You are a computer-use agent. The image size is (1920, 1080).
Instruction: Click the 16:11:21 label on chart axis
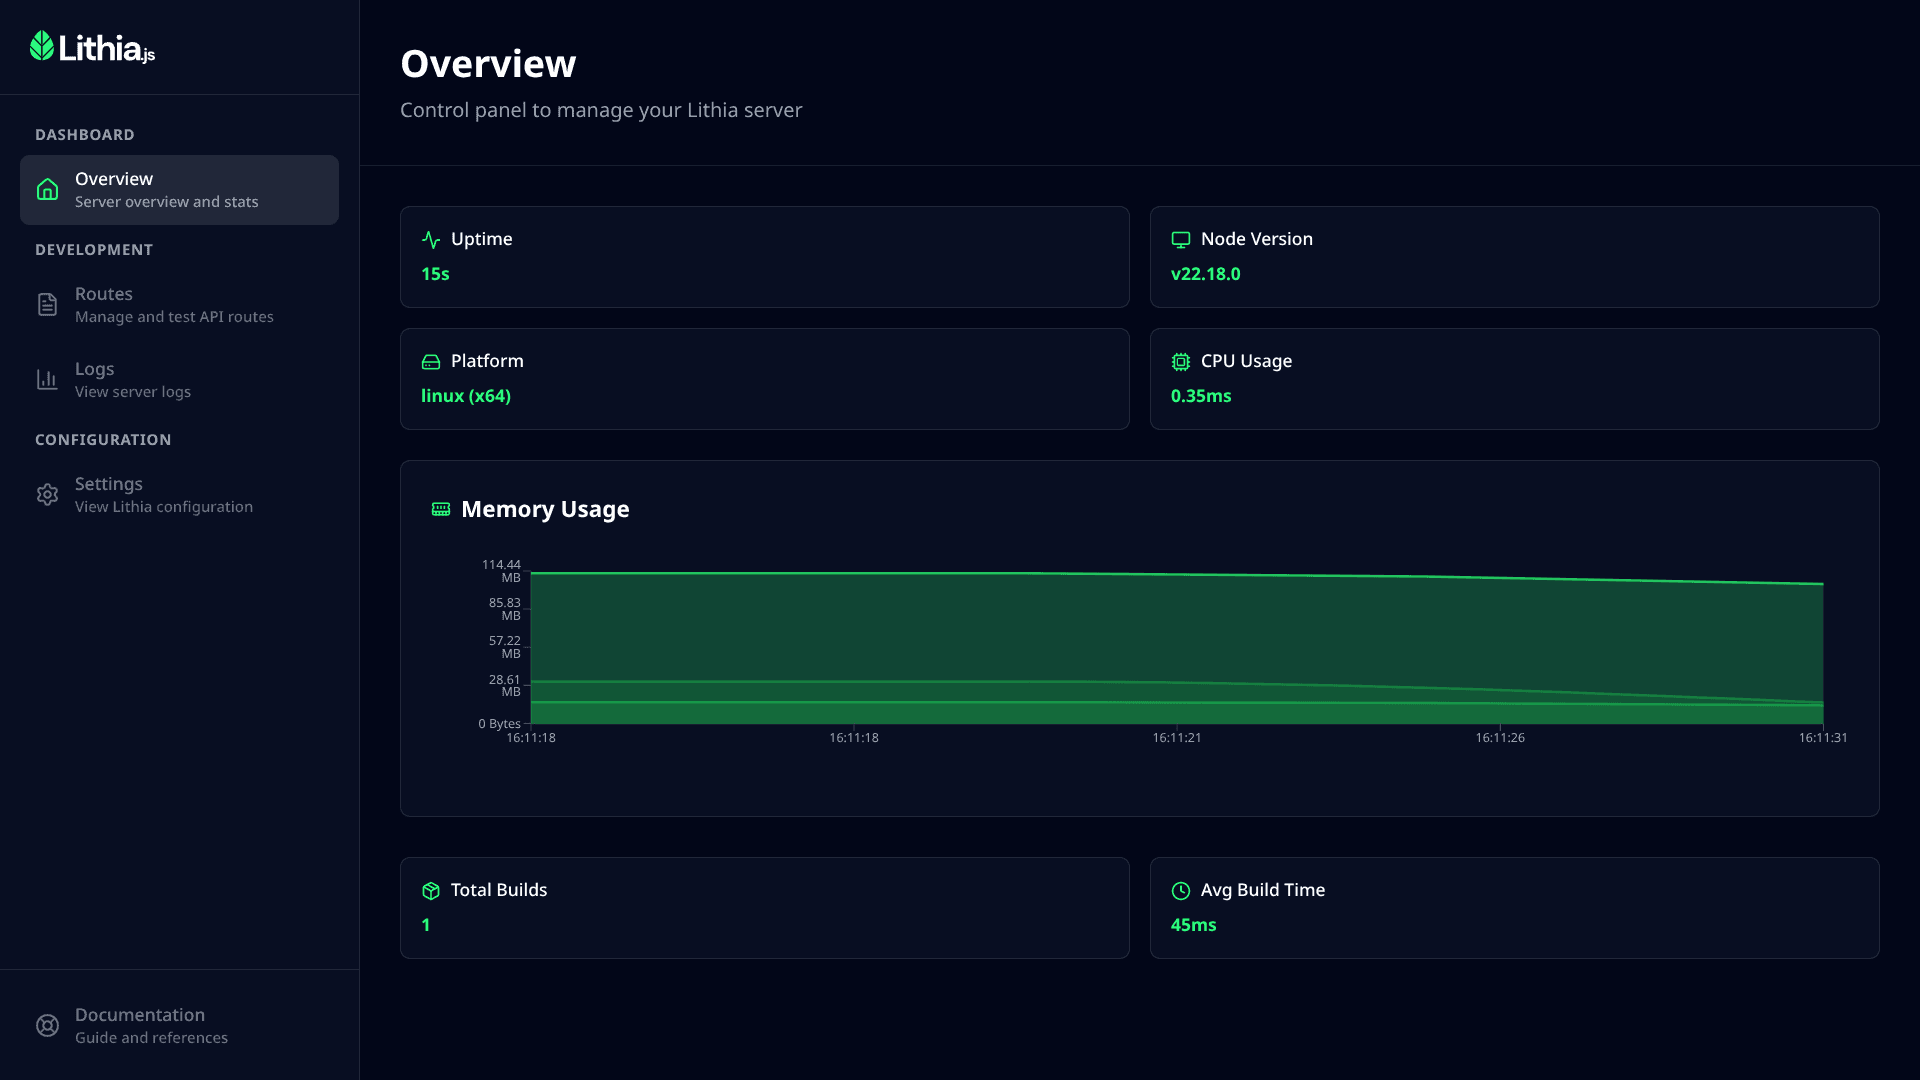point(1177,738)
